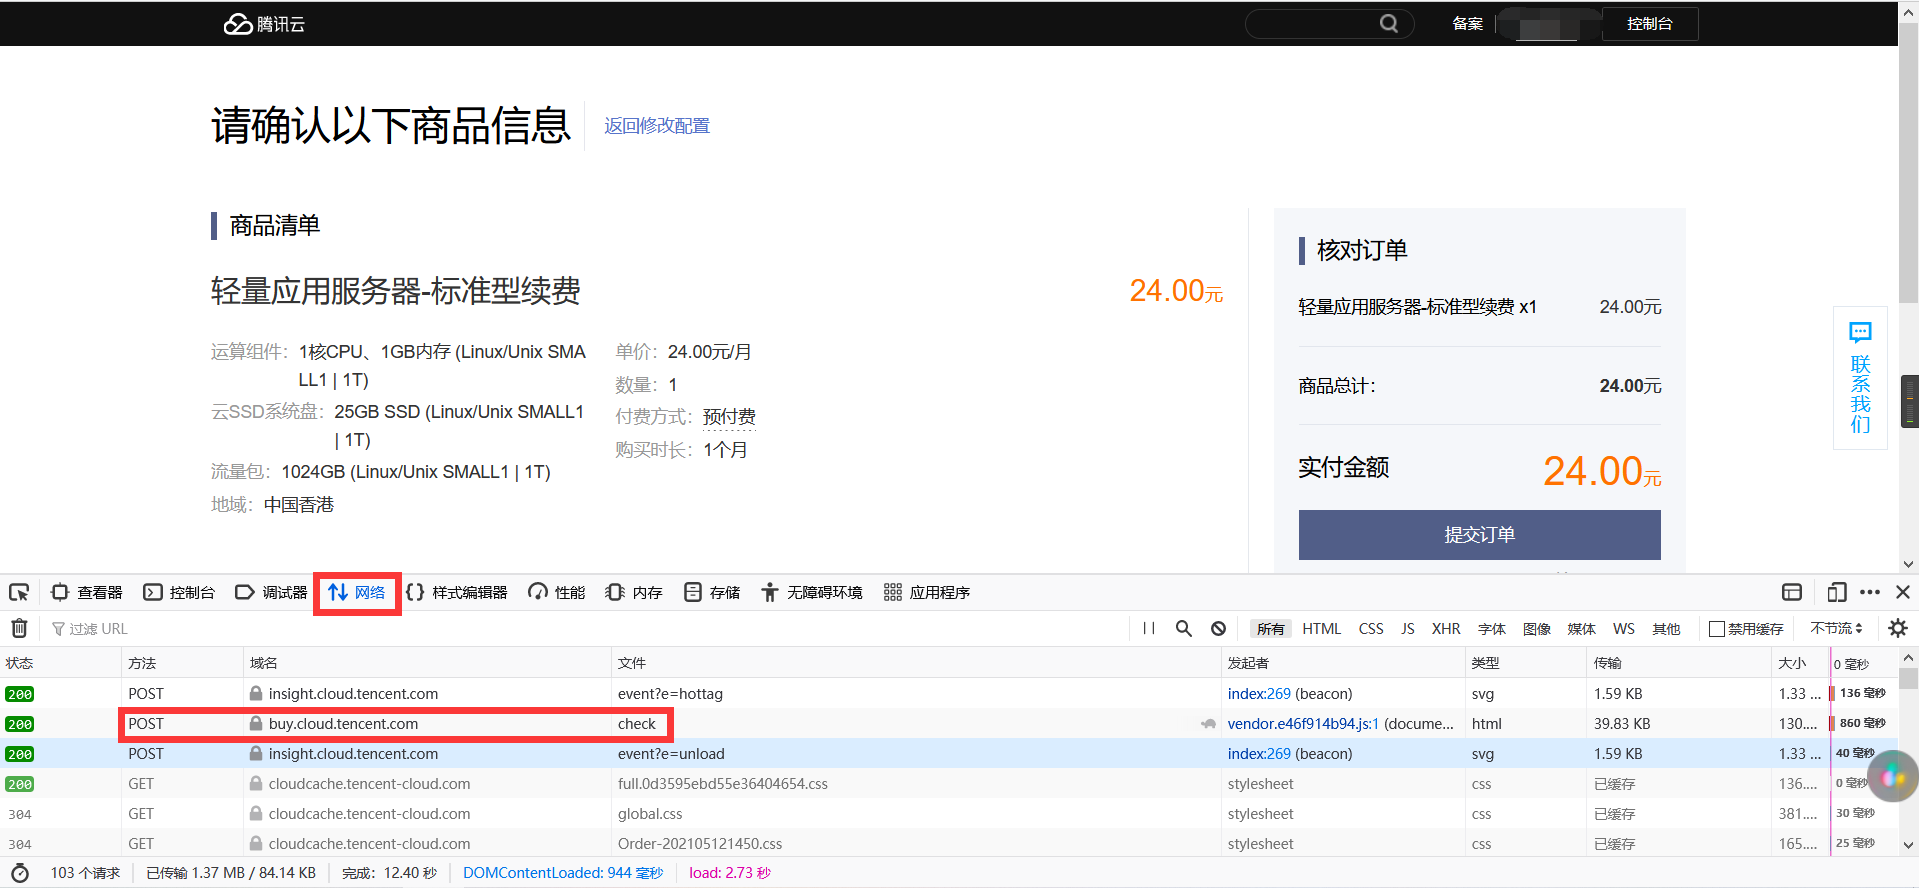Sort by 发起者 column header
This screenshot has width=1919, height=888.
tap(1343, 662)
